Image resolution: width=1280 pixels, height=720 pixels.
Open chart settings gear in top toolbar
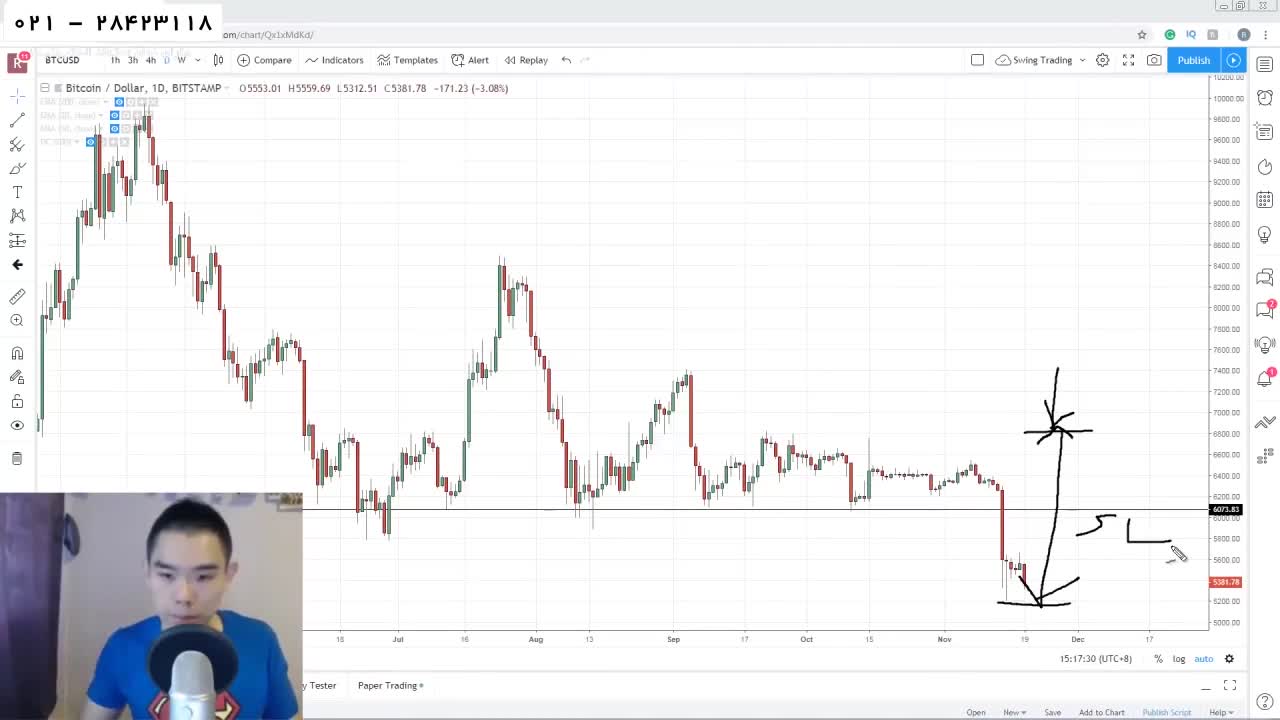[1102, 60]
